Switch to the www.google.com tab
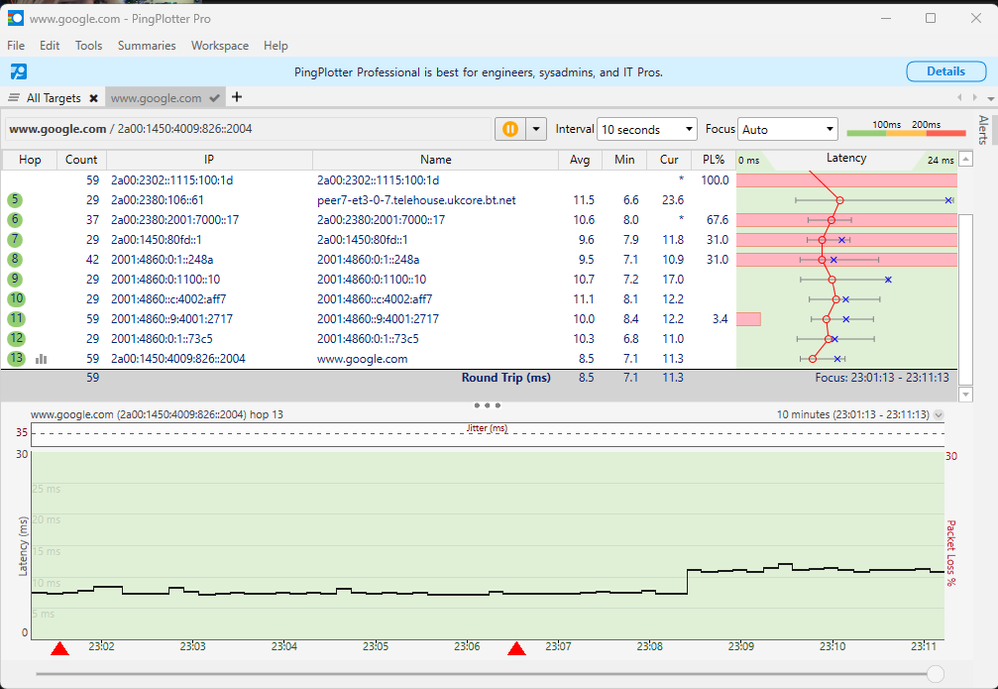This screenshot has width=998, height=689. coord(156,98)
